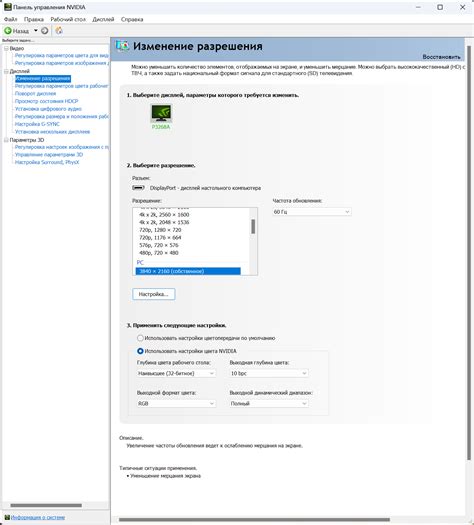Click the PC category header in resolution list

pos(140,262)
